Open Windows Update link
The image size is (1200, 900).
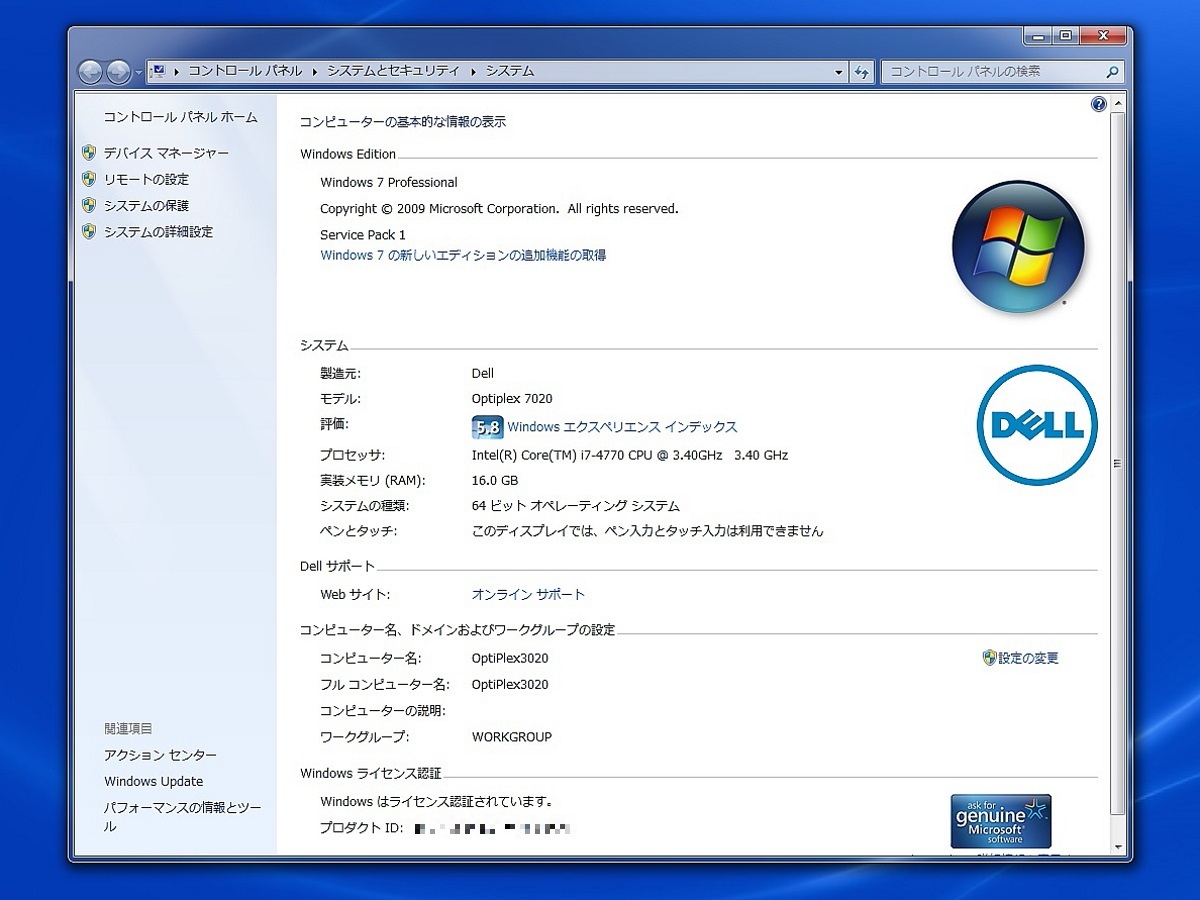pos(154,781)
